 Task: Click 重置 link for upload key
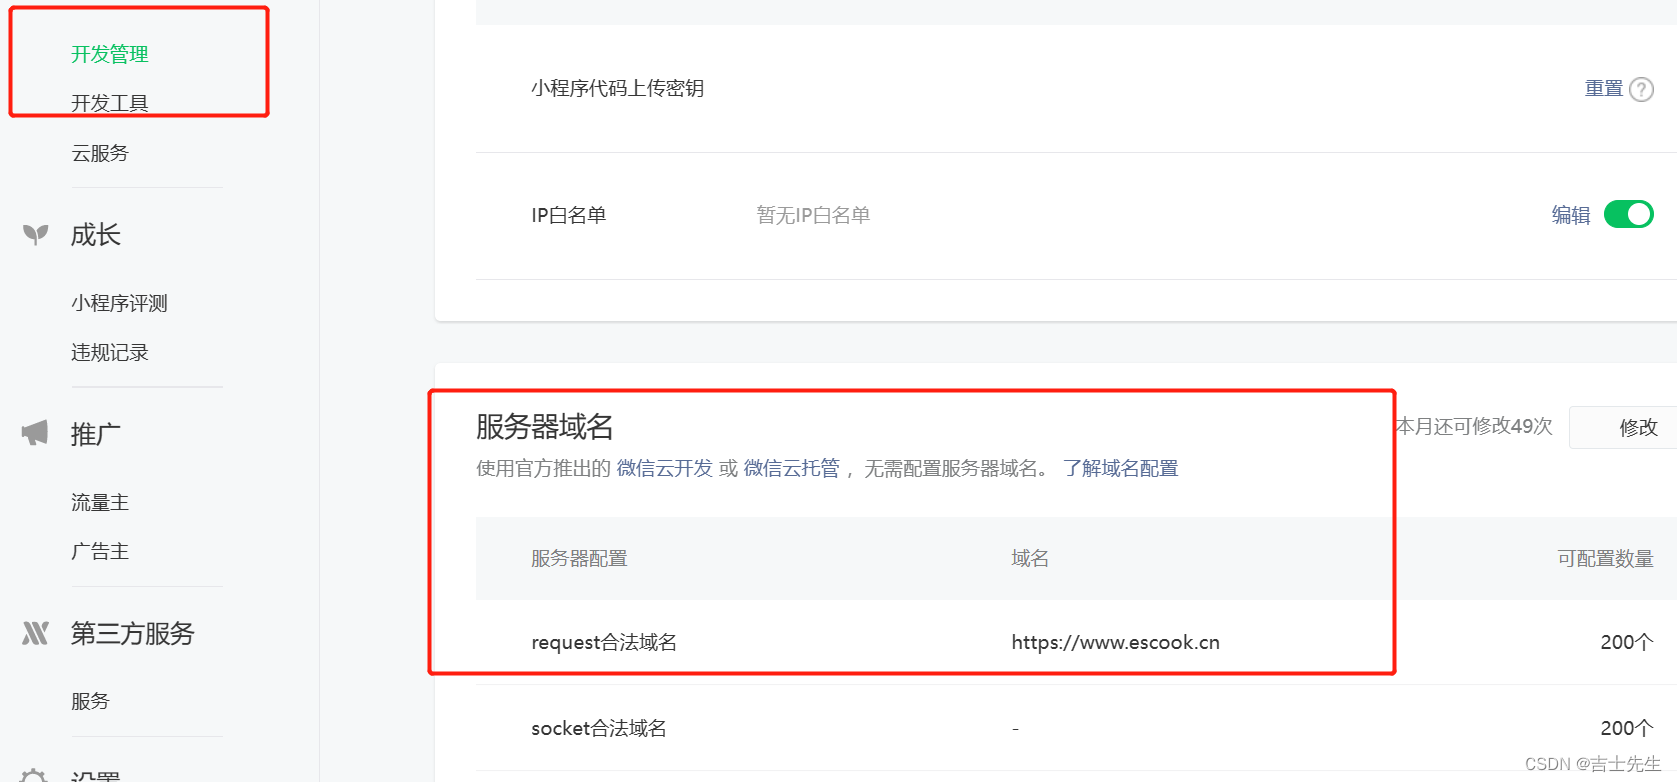pos(1604,88)
